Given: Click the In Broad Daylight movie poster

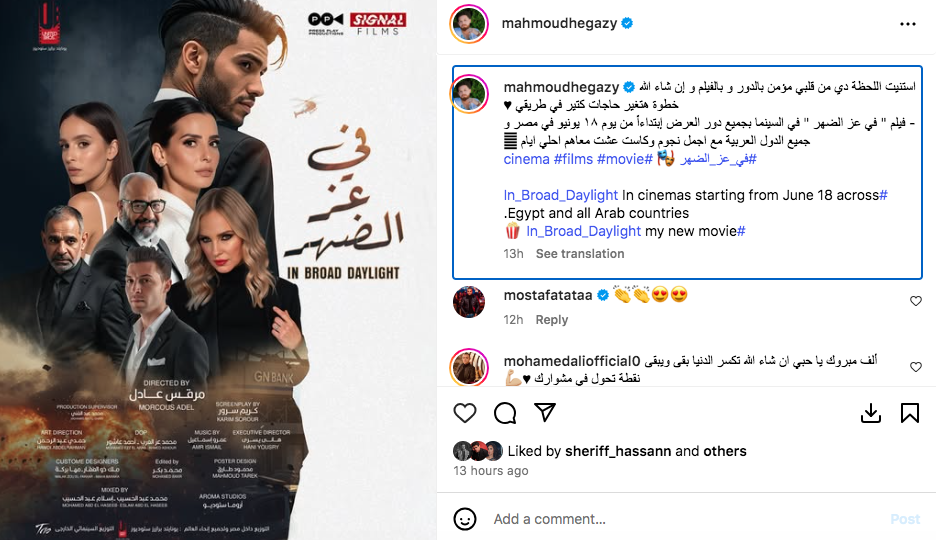Looking at the screenshot, I should tap(218, 270).
